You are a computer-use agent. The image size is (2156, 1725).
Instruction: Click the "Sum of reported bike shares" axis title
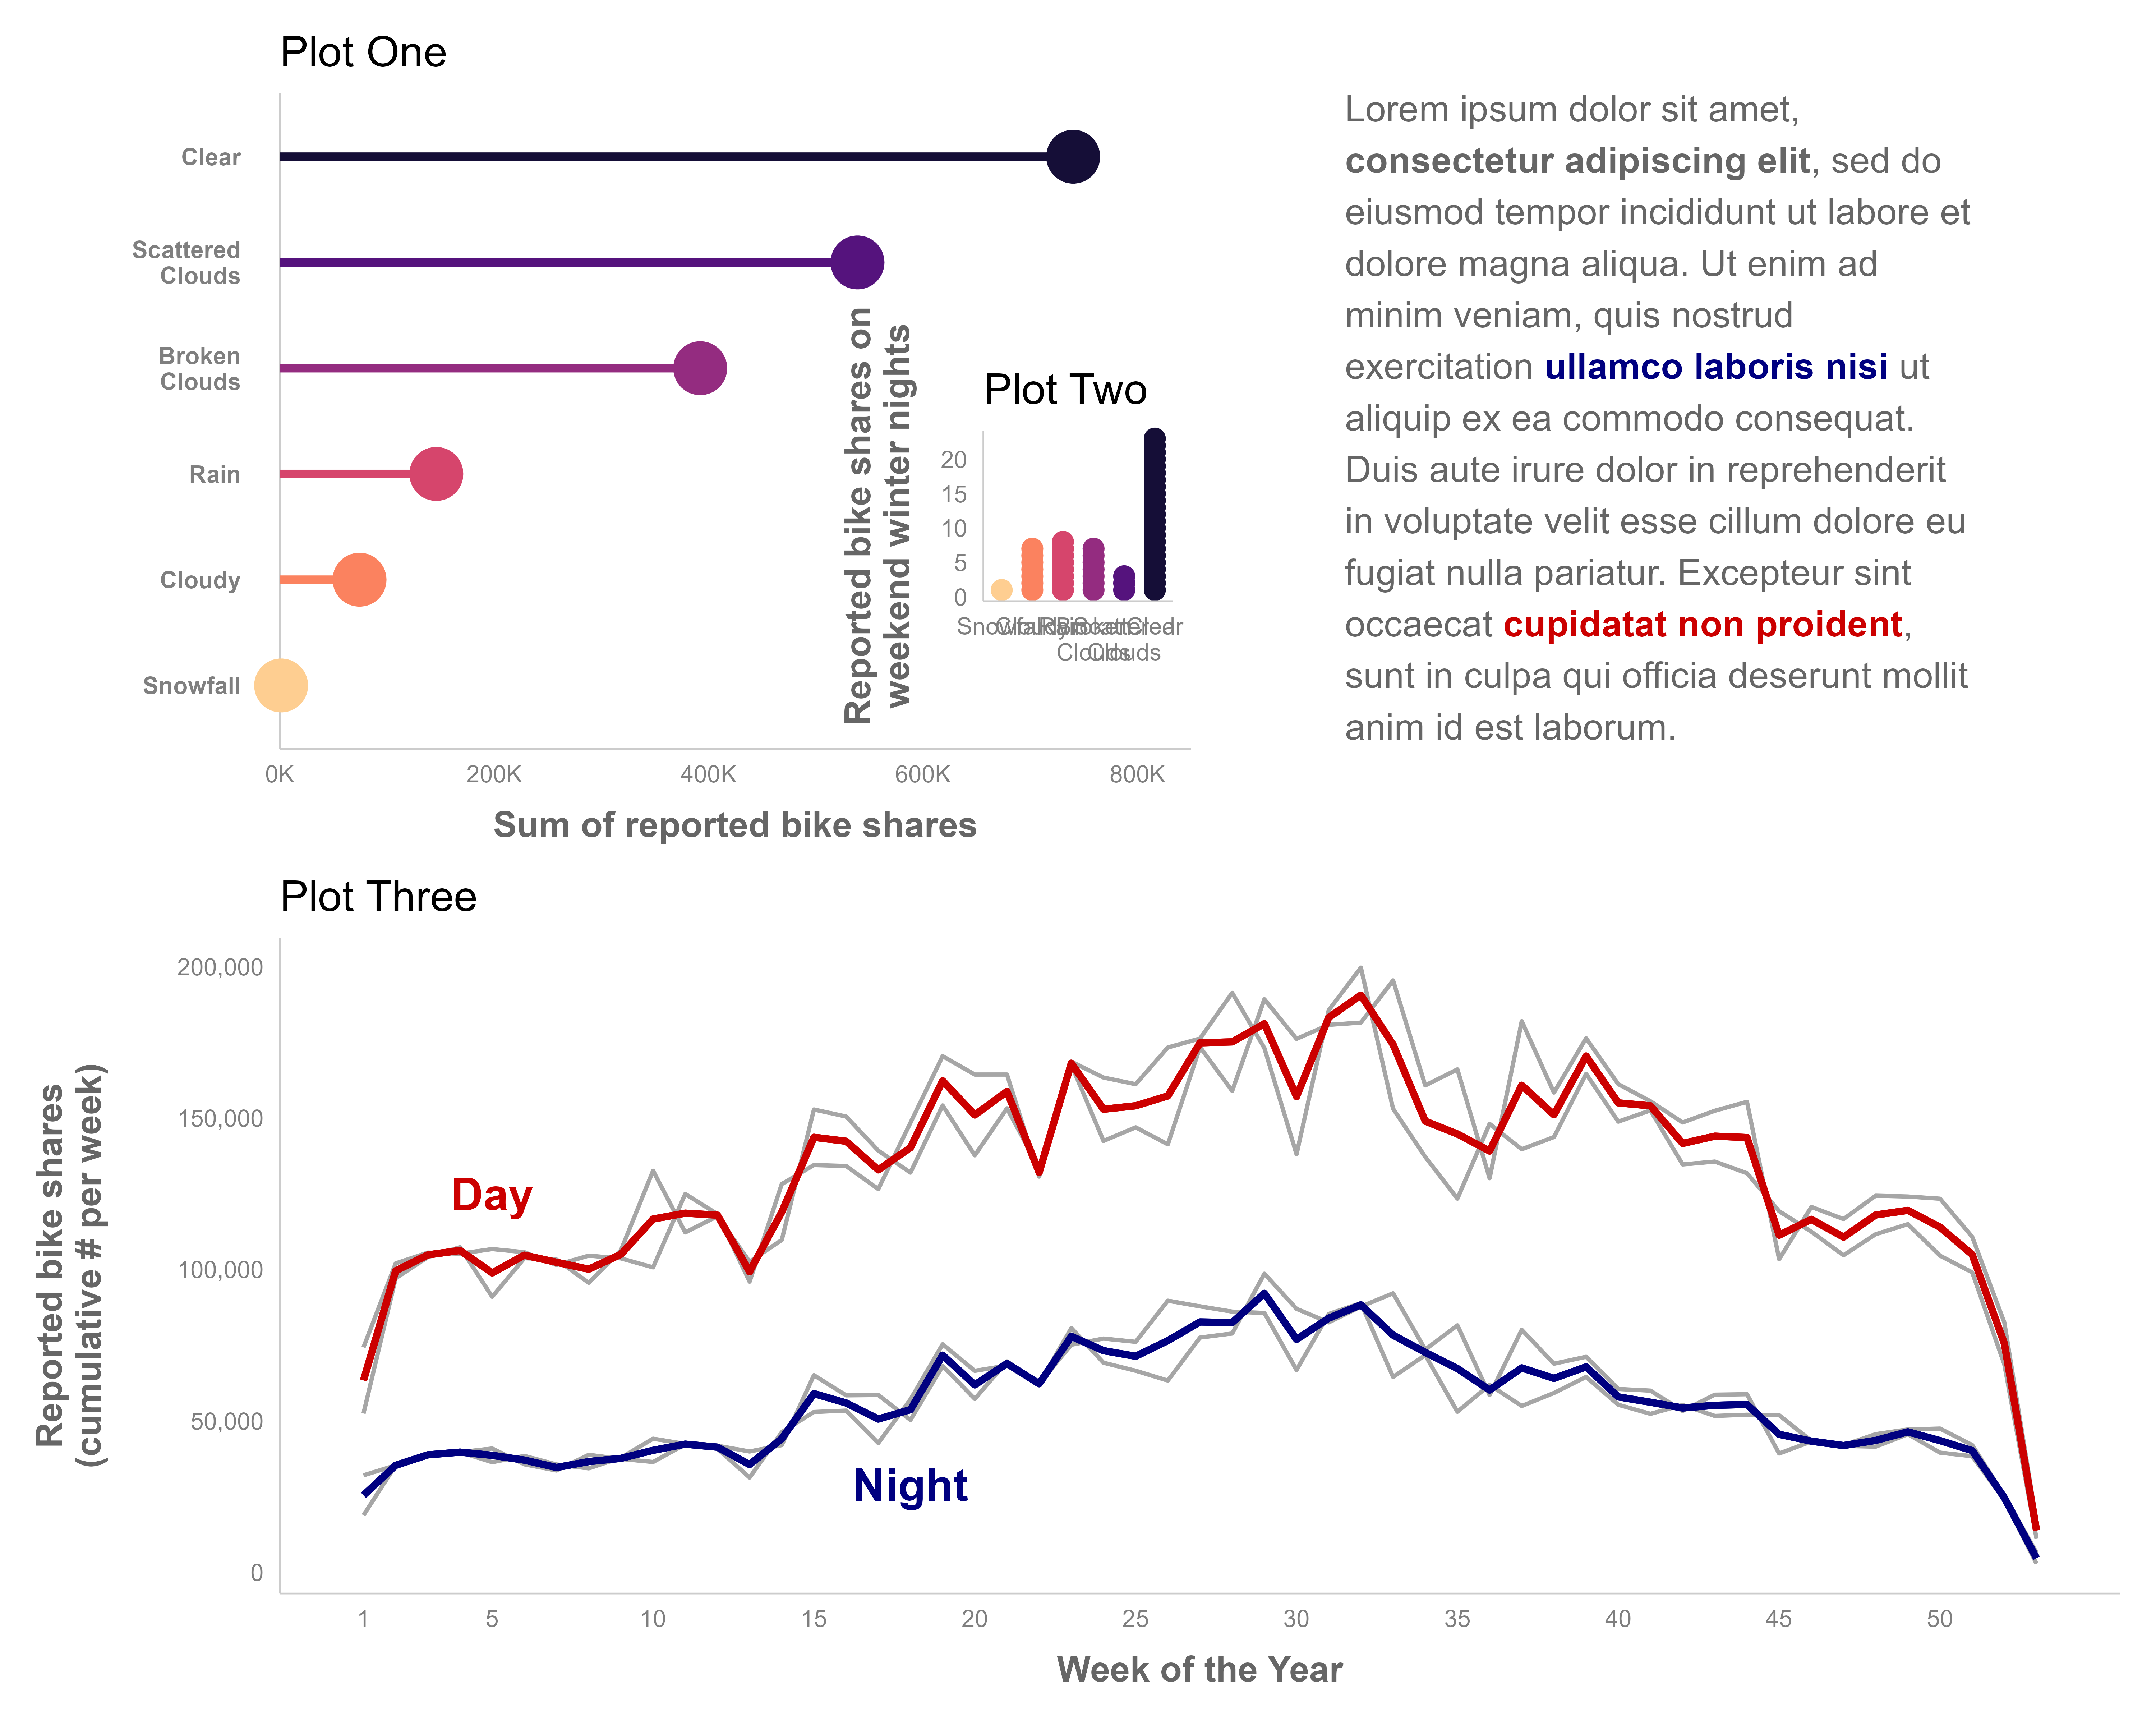click(734, 825)
